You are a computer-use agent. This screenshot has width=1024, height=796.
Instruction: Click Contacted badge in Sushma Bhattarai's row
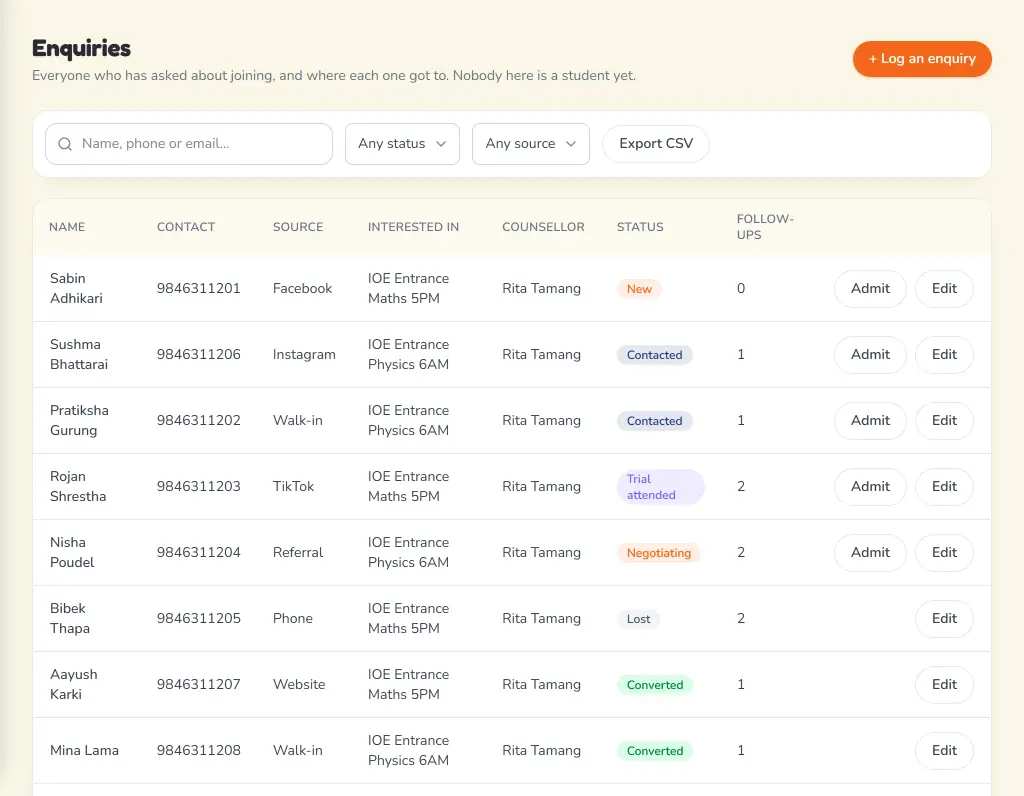(x=654, y=355)
